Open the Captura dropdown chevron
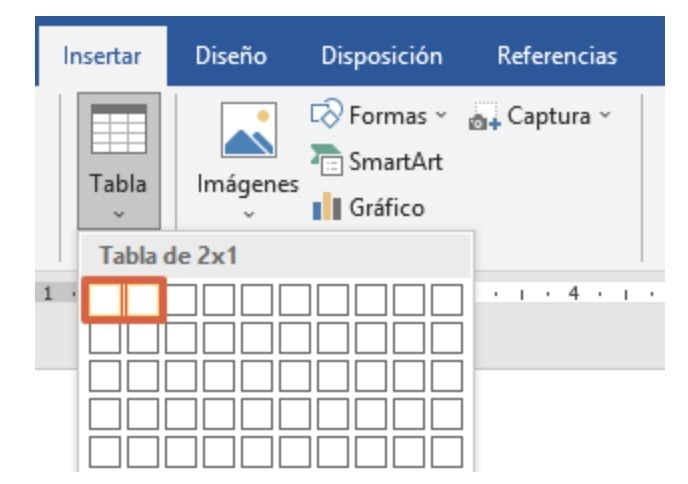Screen dimensions: 688x484 tap(605, 117)
